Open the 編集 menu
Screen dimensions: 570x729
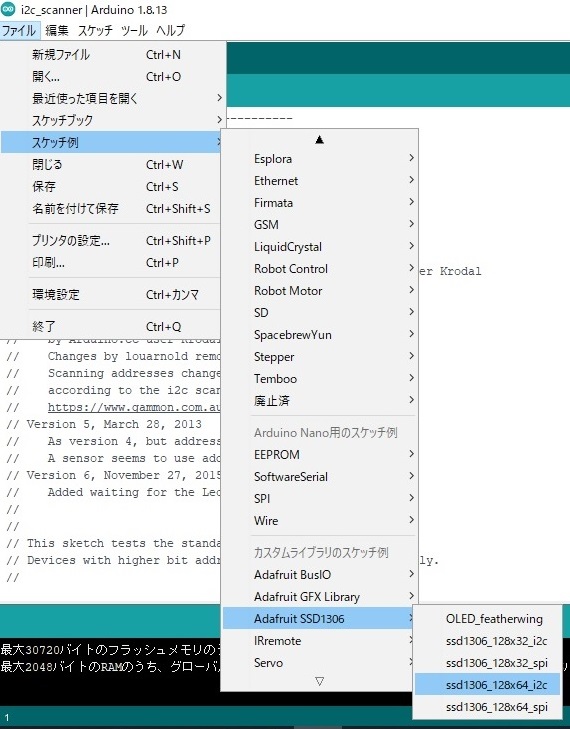coord(57,31)
